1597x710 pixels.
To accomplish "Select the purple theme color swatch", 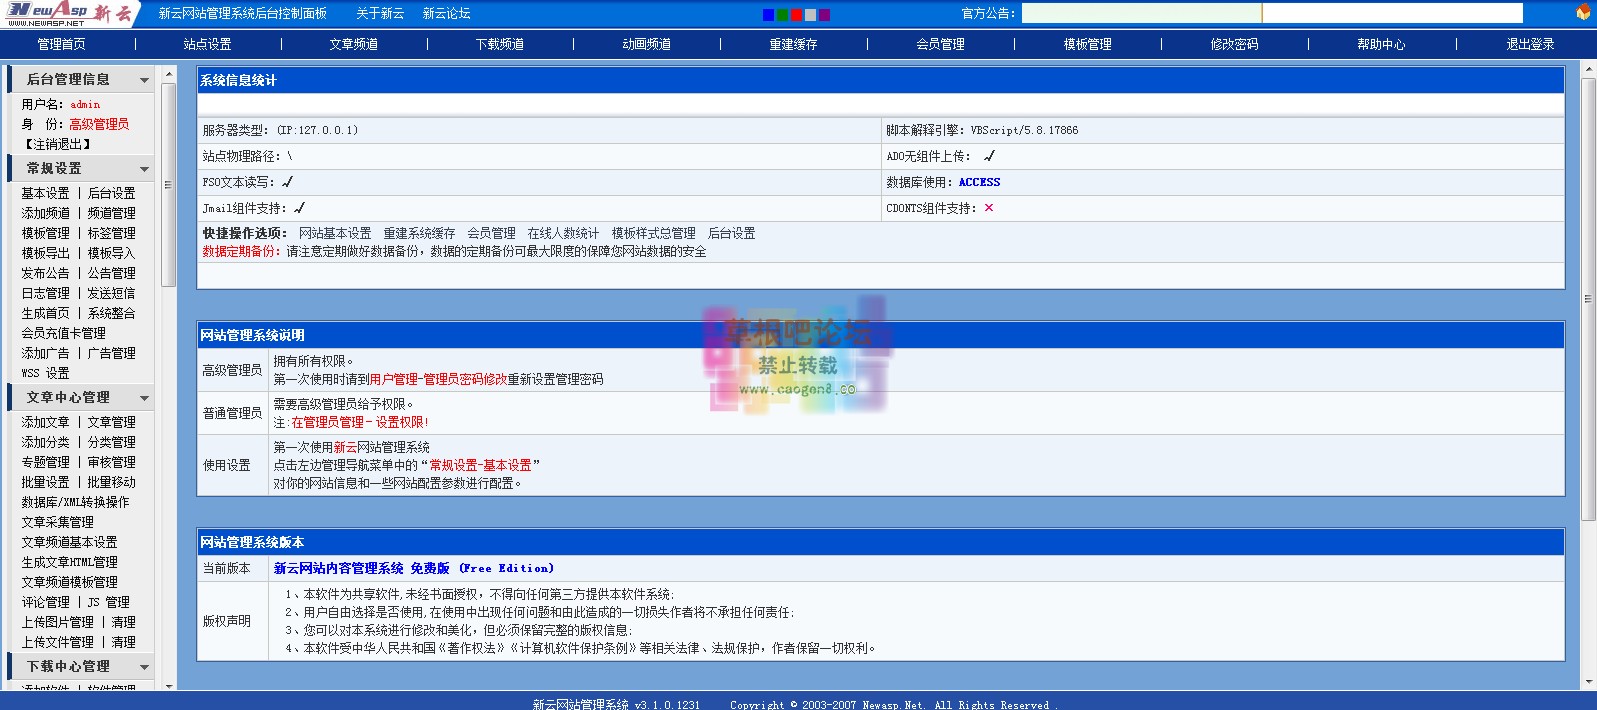I will pyautogui.click(x=824, y=14).
